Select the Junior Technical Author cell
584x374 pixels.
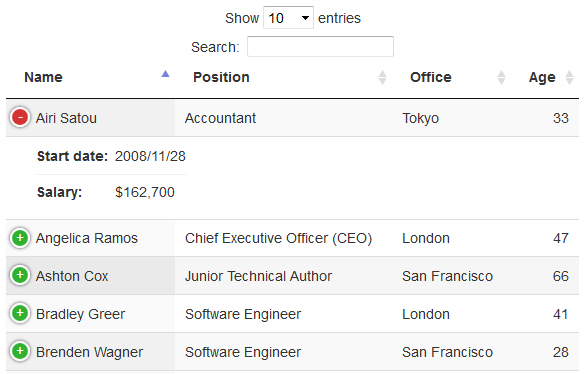click(258, 276)
